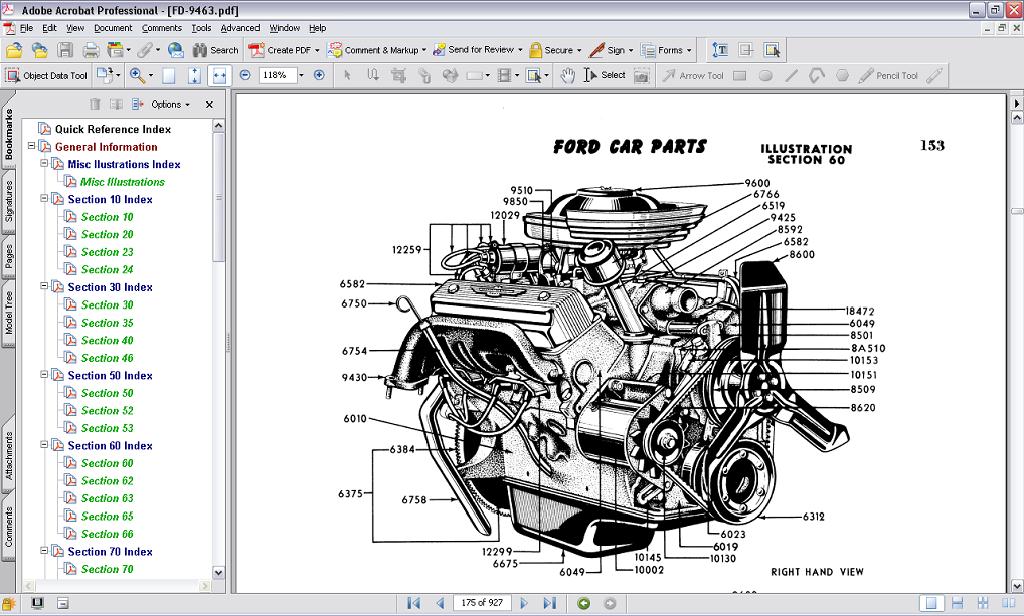Open the Advanced menu
This screenshot has width=1024, height=616.
[x=240, y=28]
